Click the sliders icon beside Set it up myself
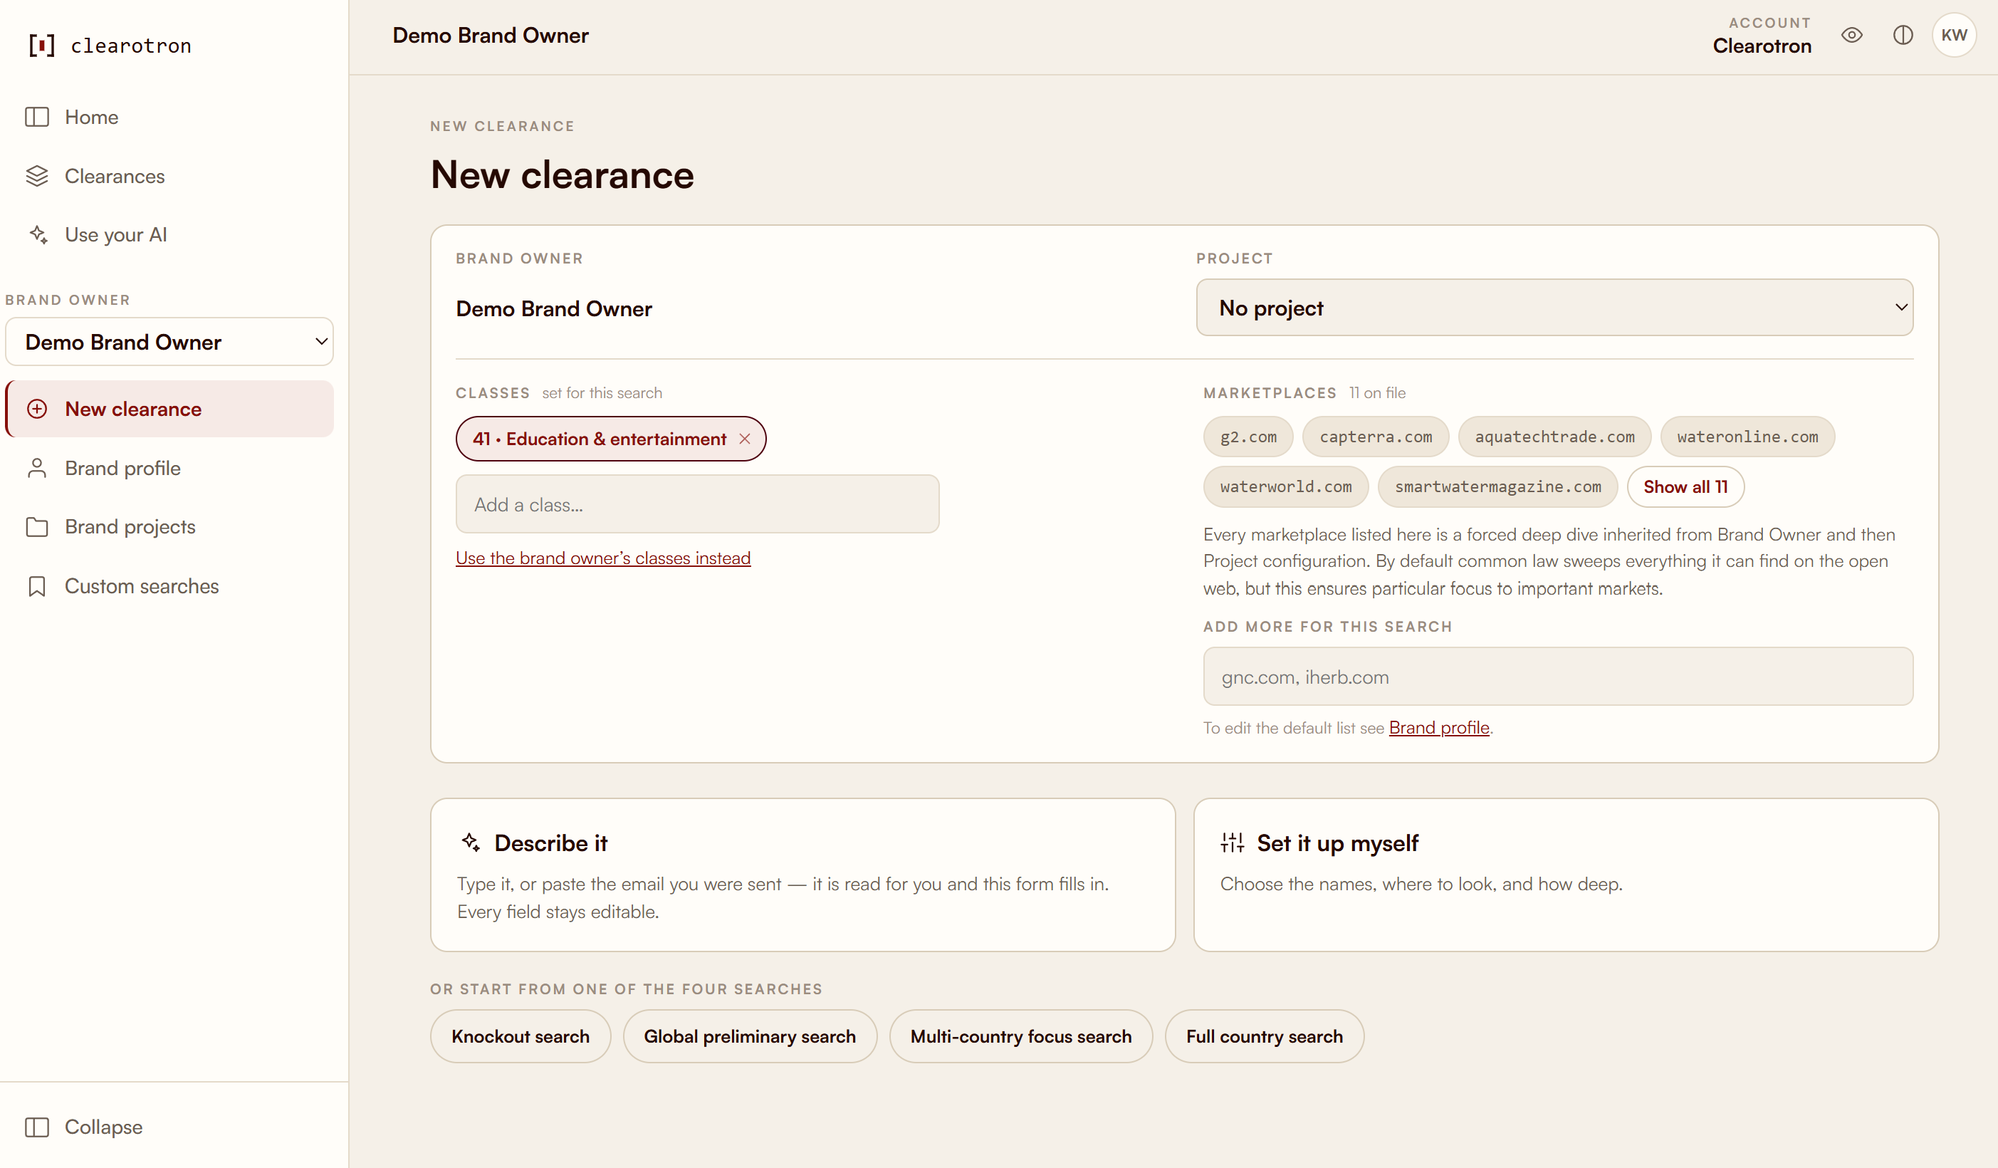This screenshot has height=1168, width=1998. pos(1232,843)
